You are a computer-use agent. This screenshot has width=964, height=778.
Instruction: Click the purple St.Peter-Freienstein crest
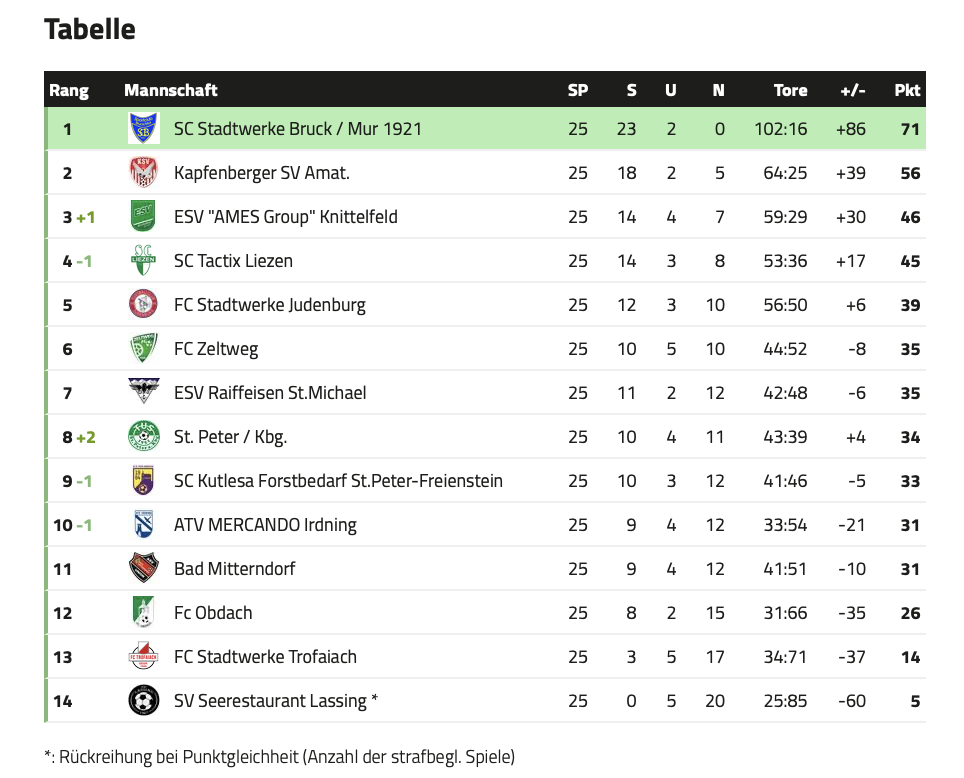tap(144, 480)
